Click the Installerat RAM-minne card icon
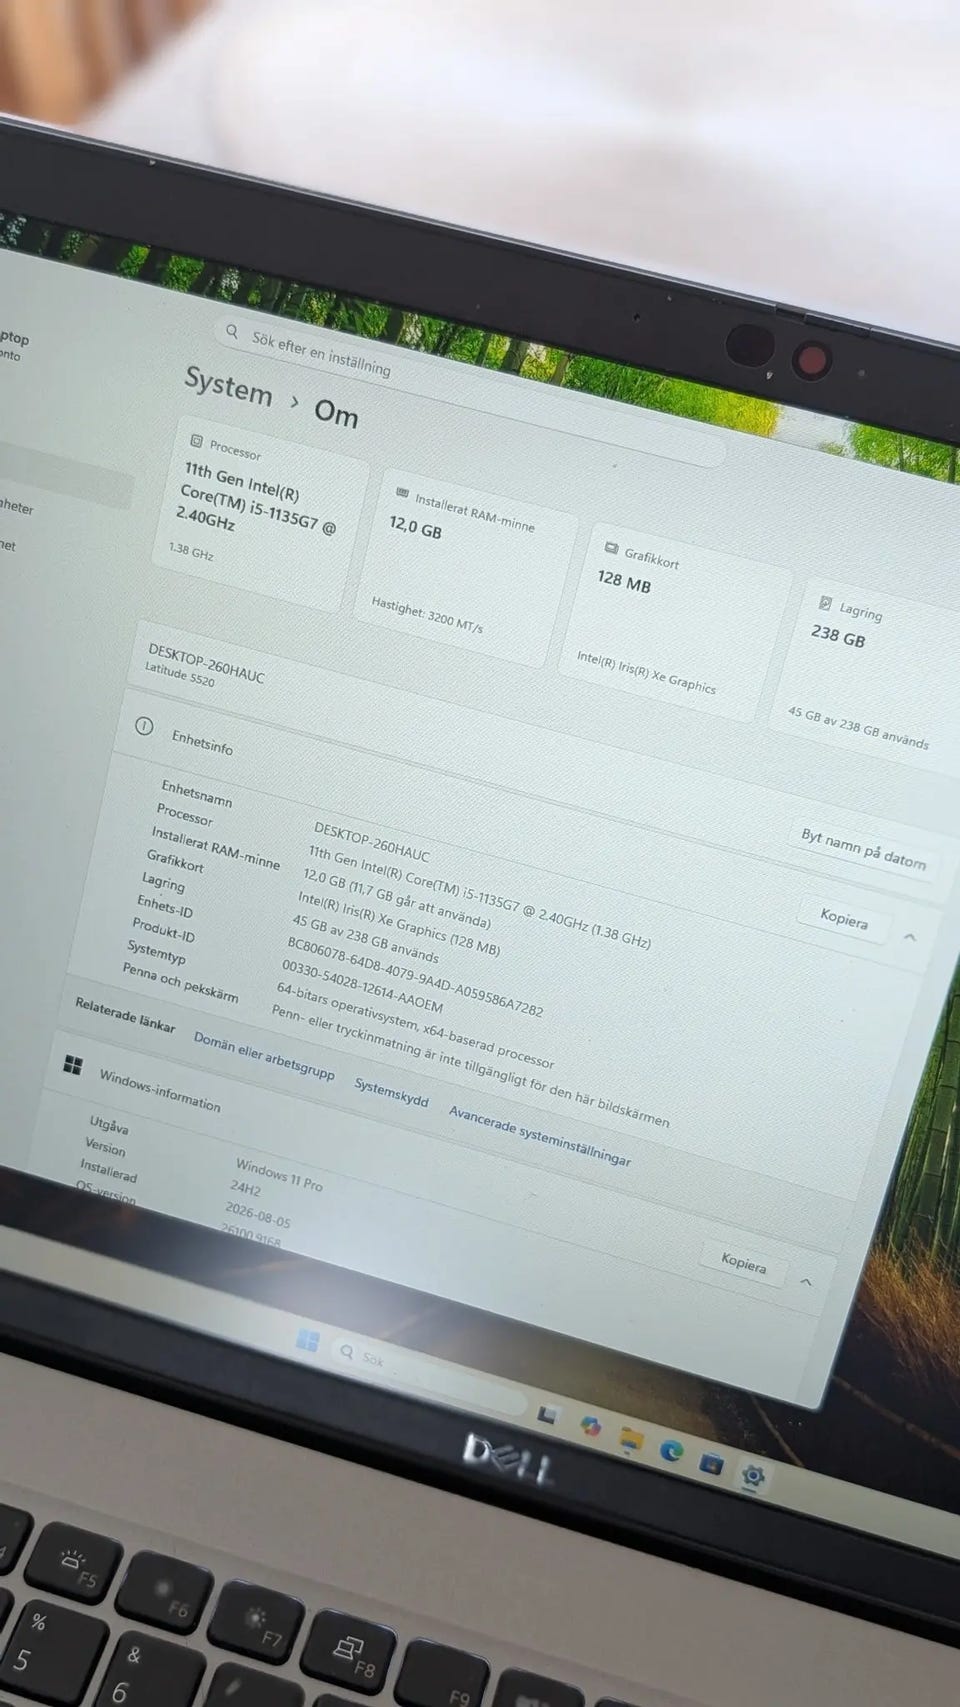Image resolution: width=960 pixels, height=1707 pixels. pyautogui.click(x=402, y=494)
